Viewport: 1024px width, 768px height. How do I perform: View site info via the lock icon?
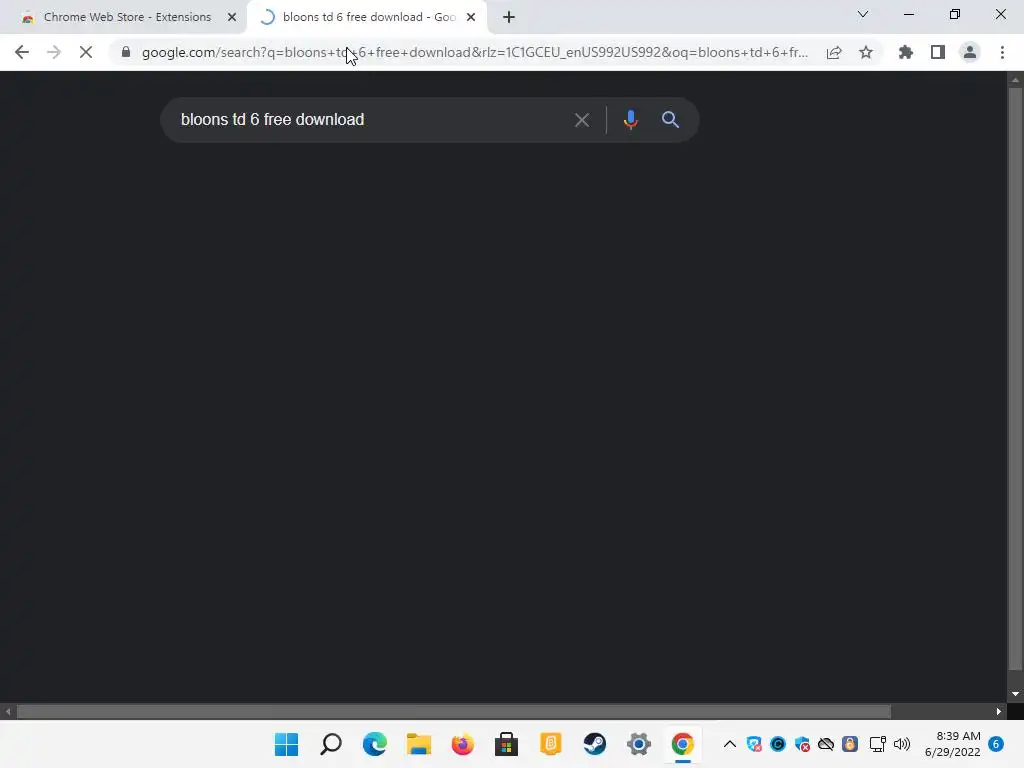coord(126,52)
